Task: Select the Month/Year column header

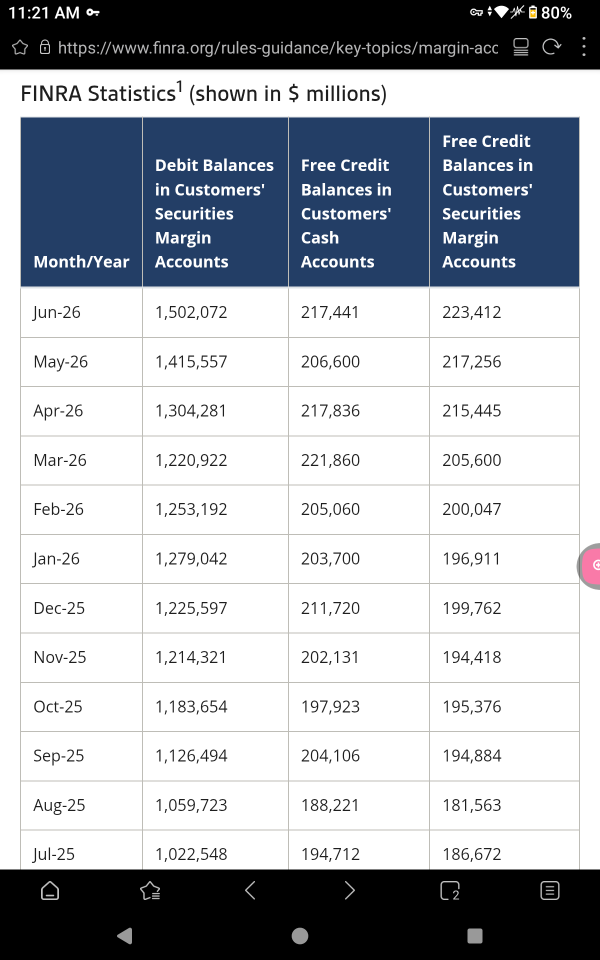Action: click(x=81, y=261)
